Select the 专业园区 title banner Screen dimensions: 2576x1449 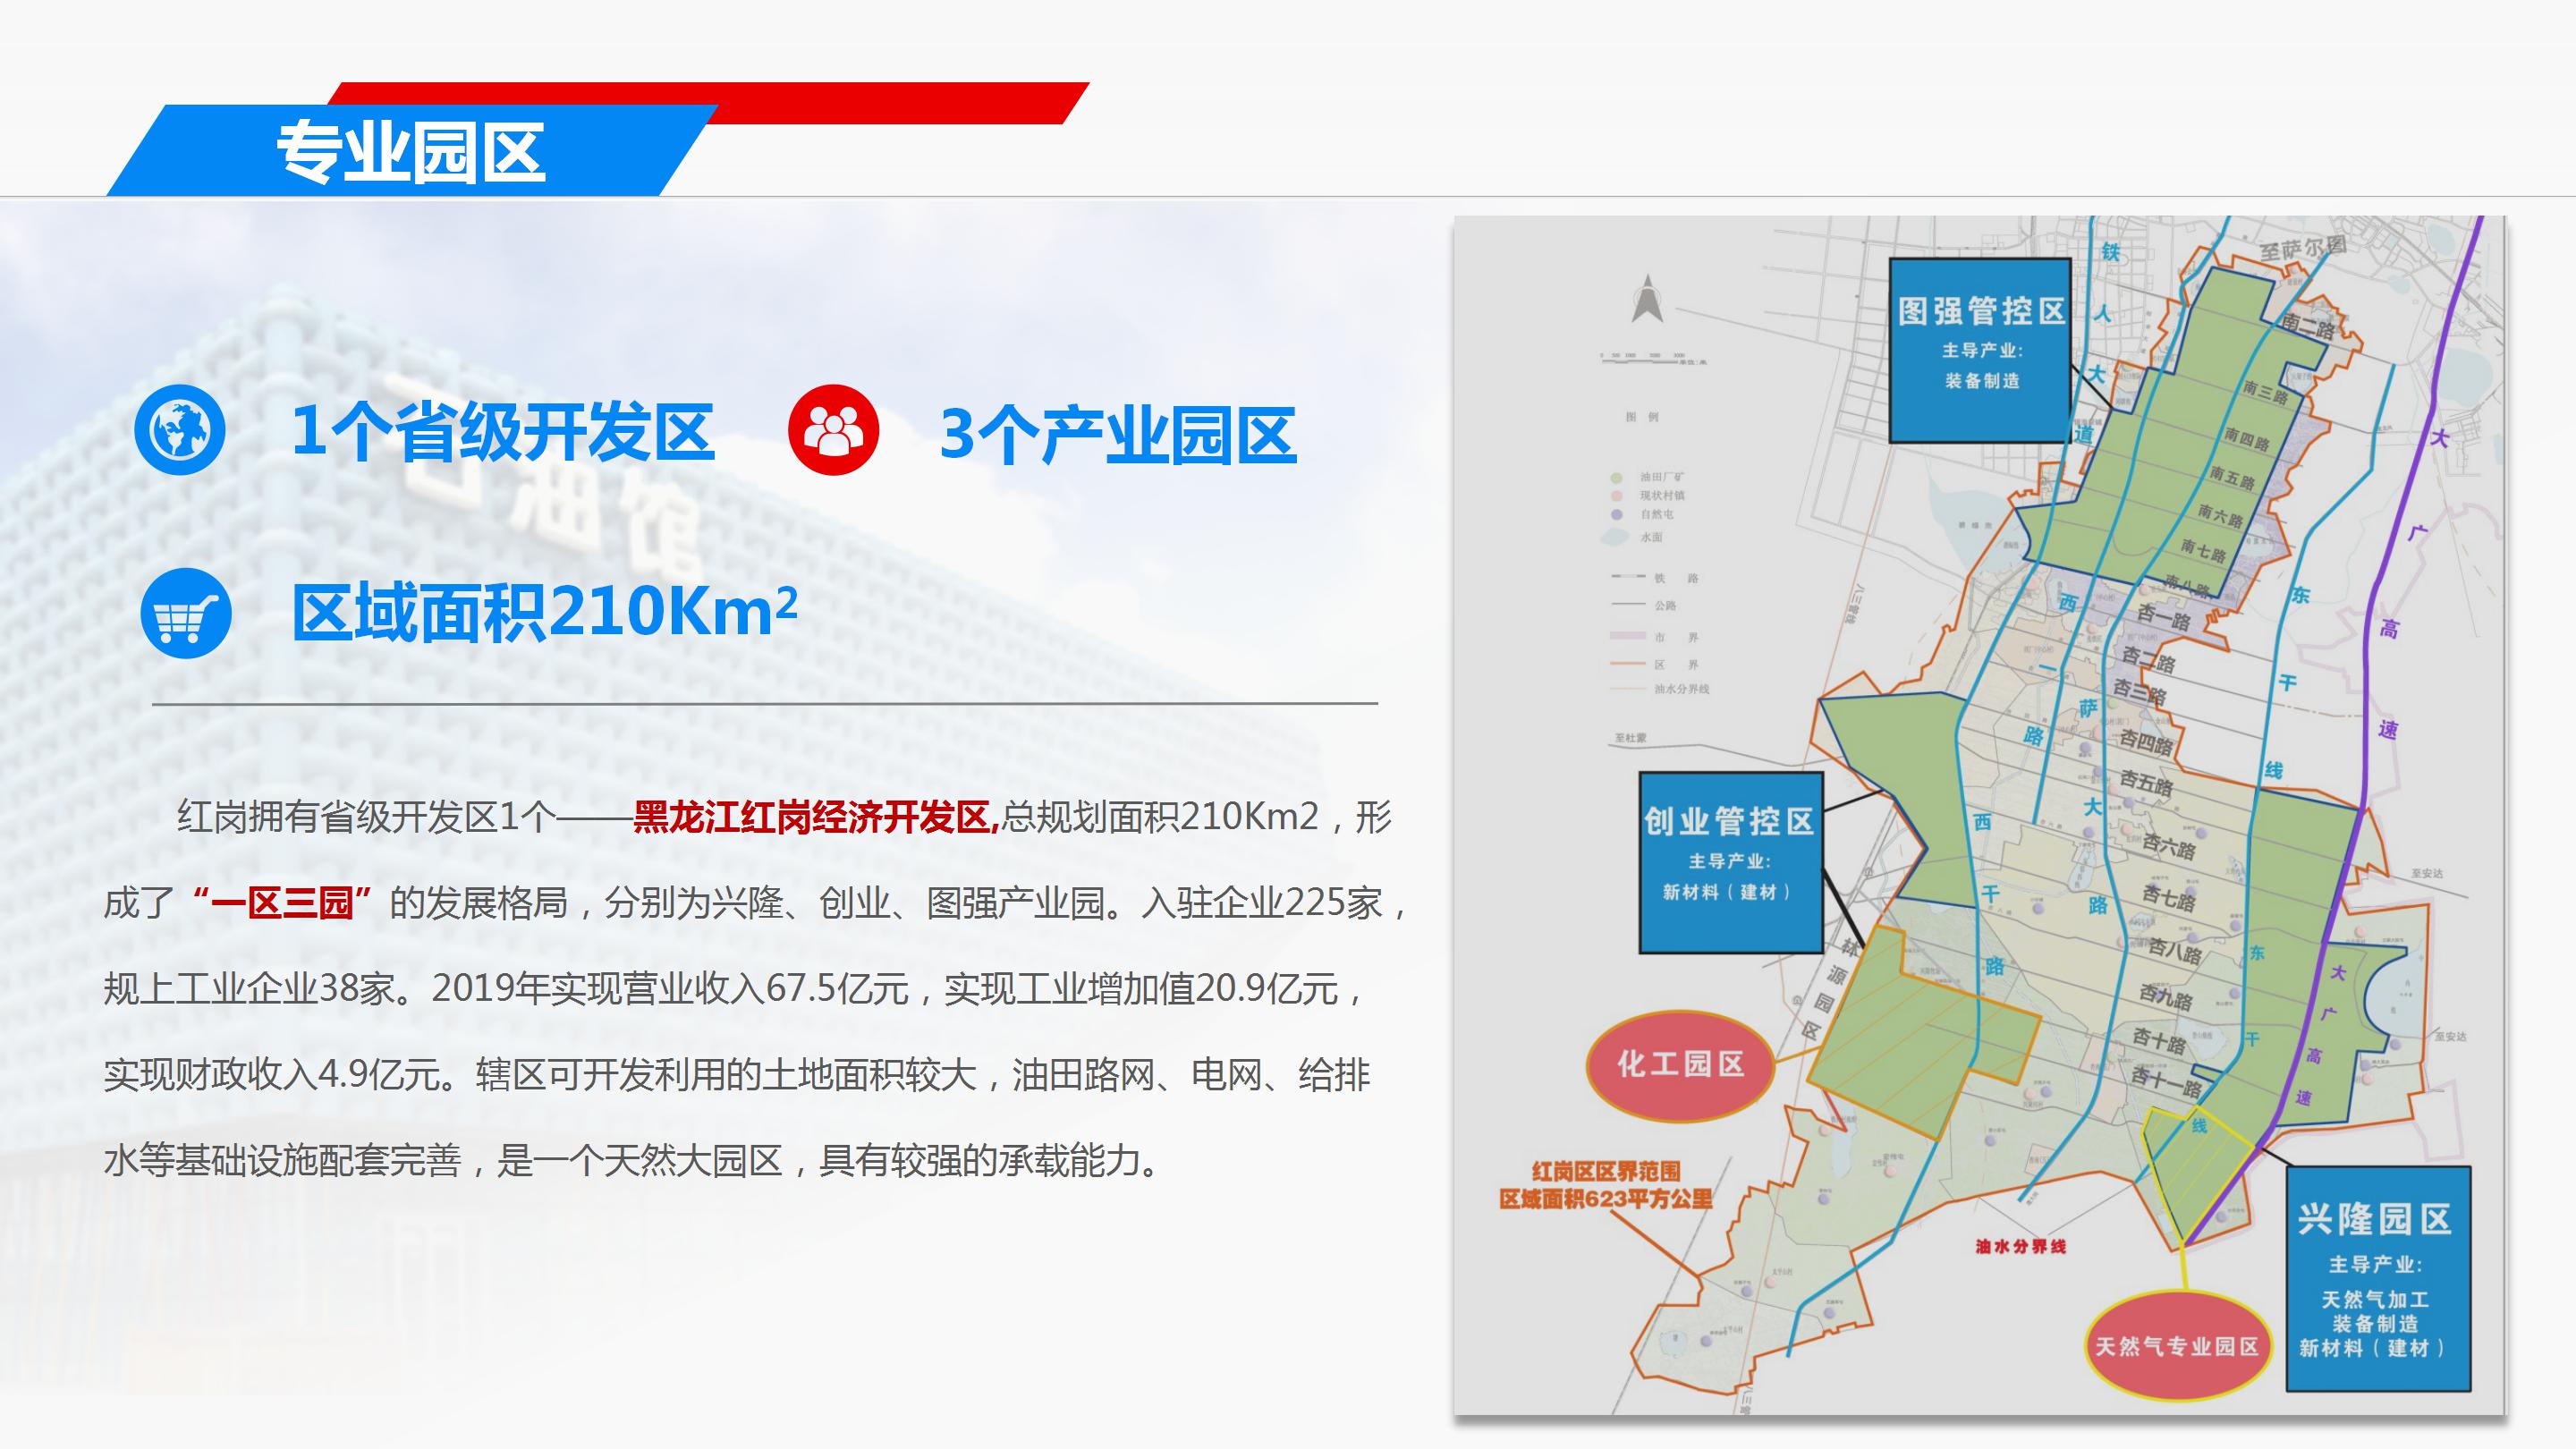(x=410, y=152)
